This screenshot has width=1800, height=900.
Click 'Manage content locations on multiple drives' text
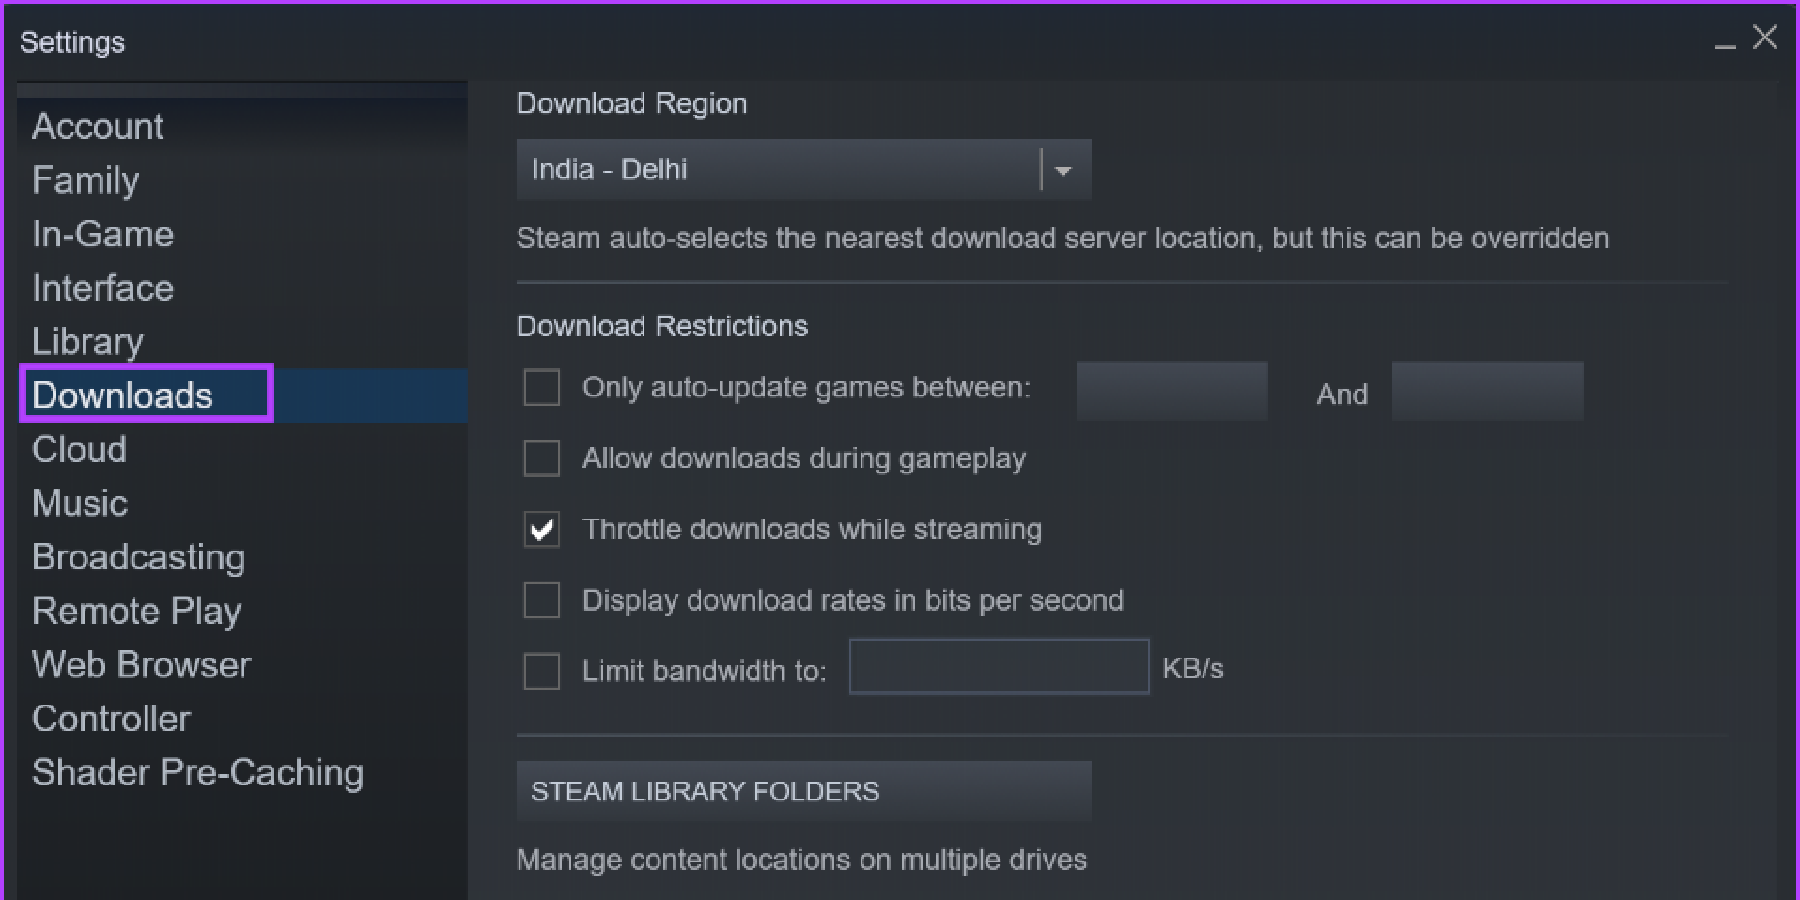coord(802,860)
